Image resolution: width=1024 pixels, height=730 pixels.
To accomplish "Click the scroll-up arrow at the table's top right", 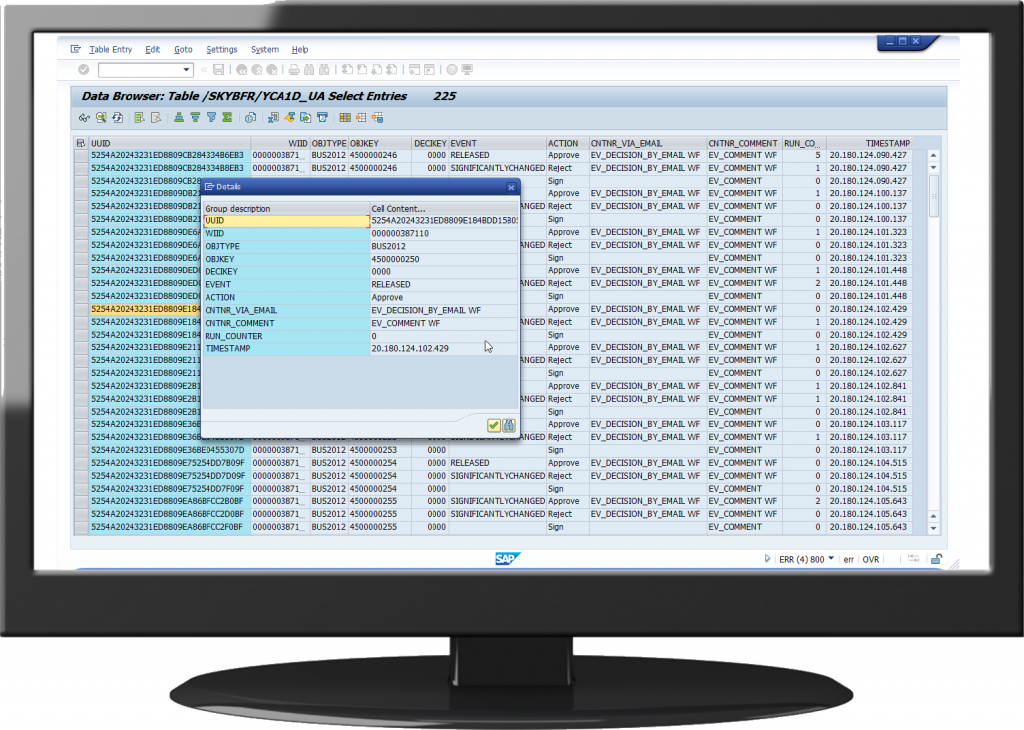I will 933,155.
